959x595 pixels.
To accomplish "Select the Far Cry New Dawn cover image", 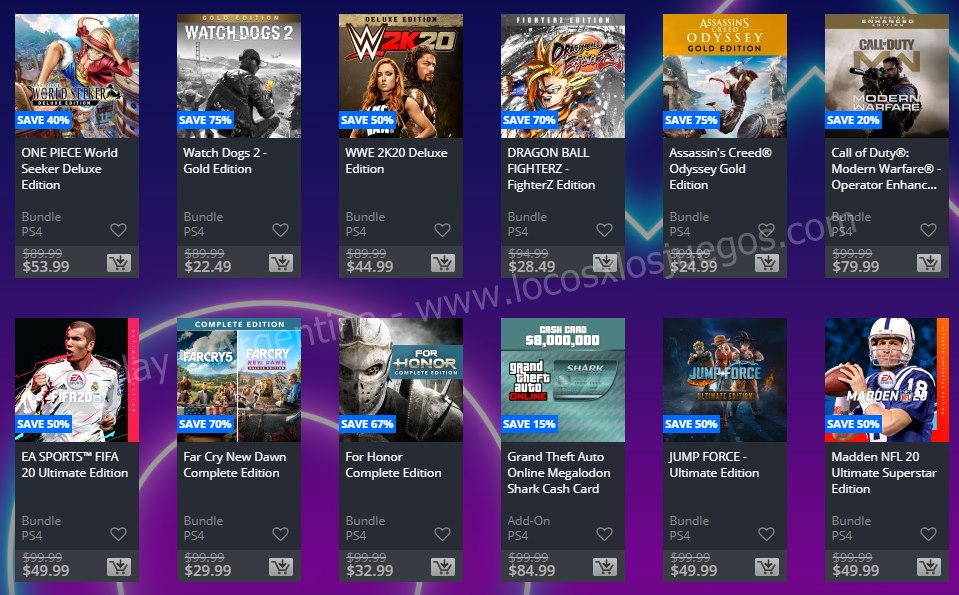I will click(x=239, y=380).
